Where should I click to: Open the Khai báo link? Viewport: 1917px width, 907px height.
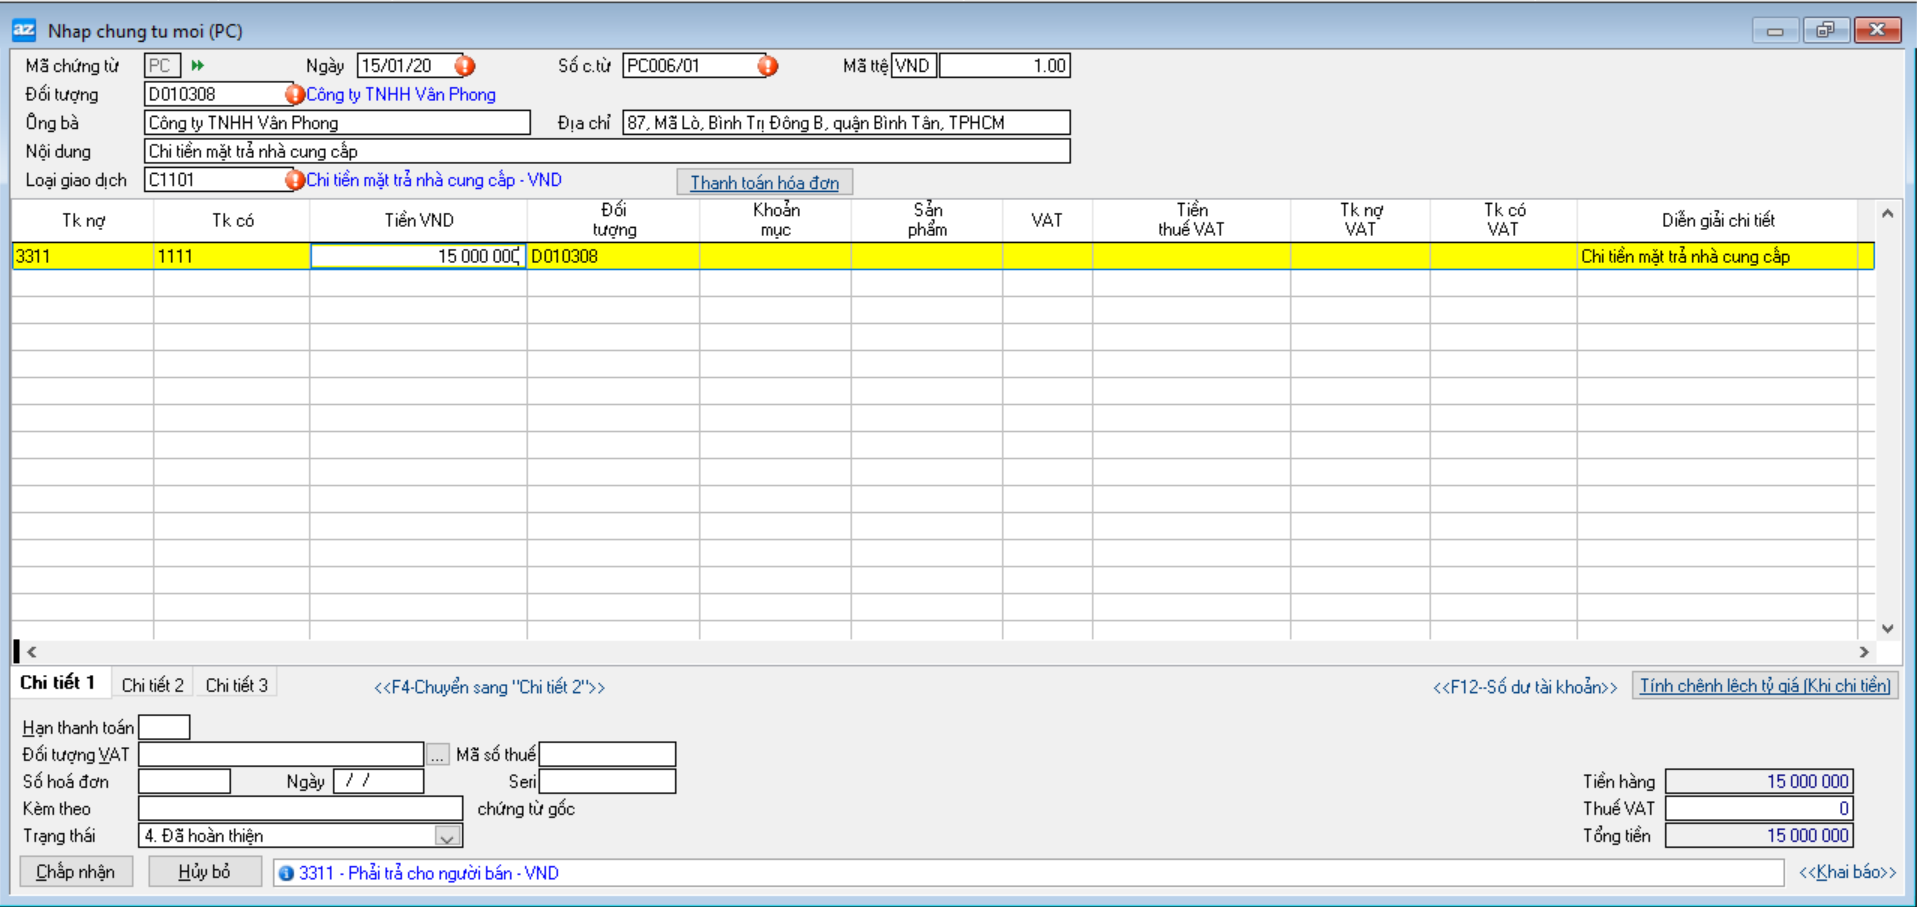point(1847,872)
